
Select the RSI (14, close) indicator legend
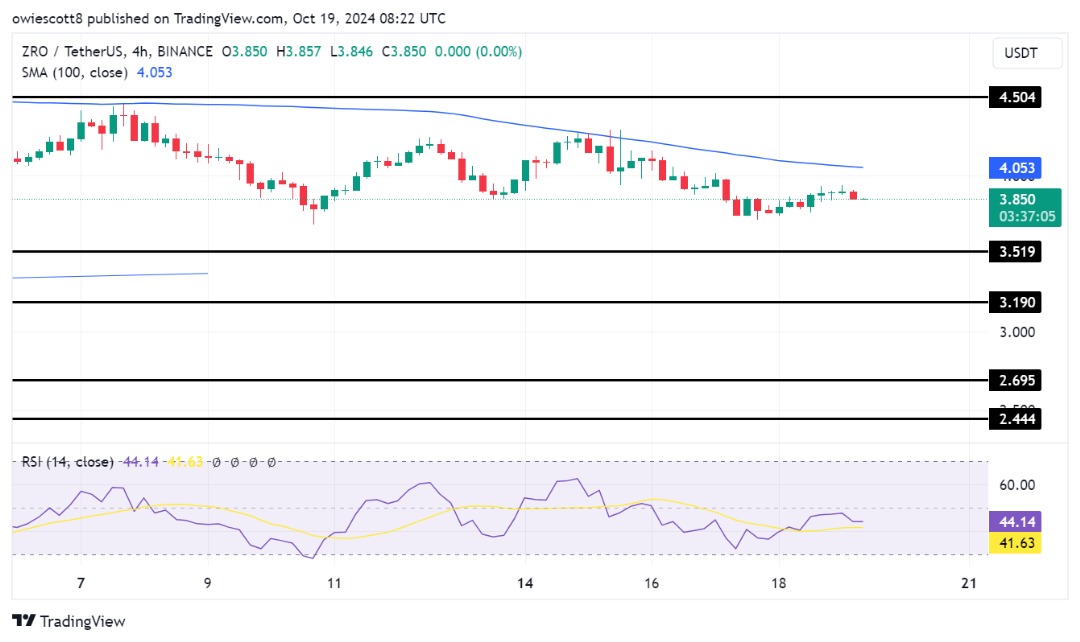coord(65,462)
